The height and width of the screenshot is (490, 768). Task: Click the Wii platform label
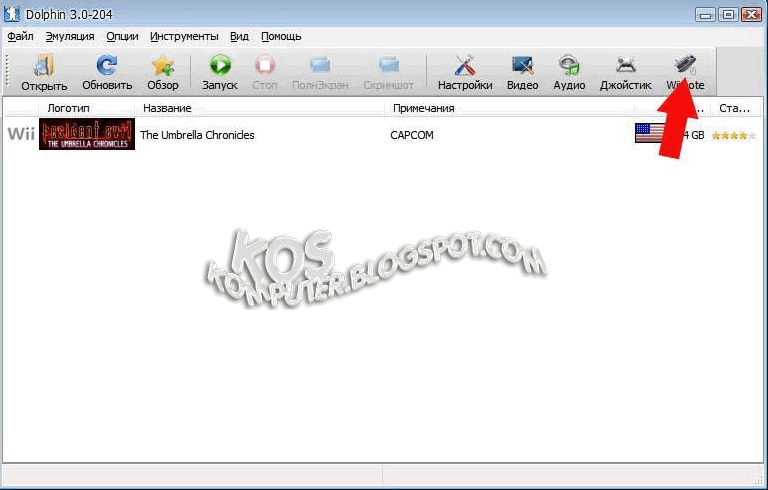[x=21, y=134]
